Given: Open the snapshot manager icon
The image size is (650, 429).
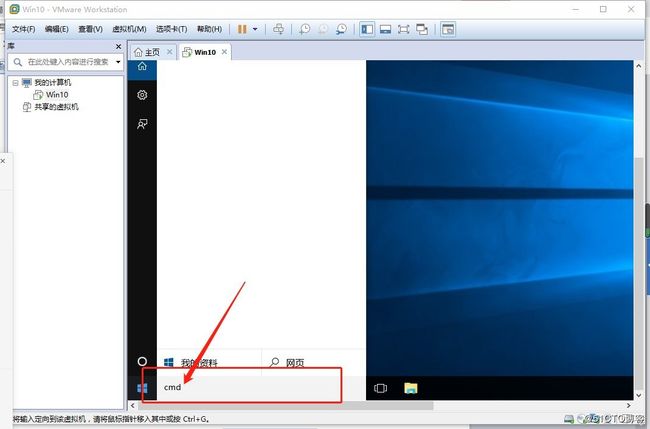Looking at the screenshot, I should (x=341, y=29).
